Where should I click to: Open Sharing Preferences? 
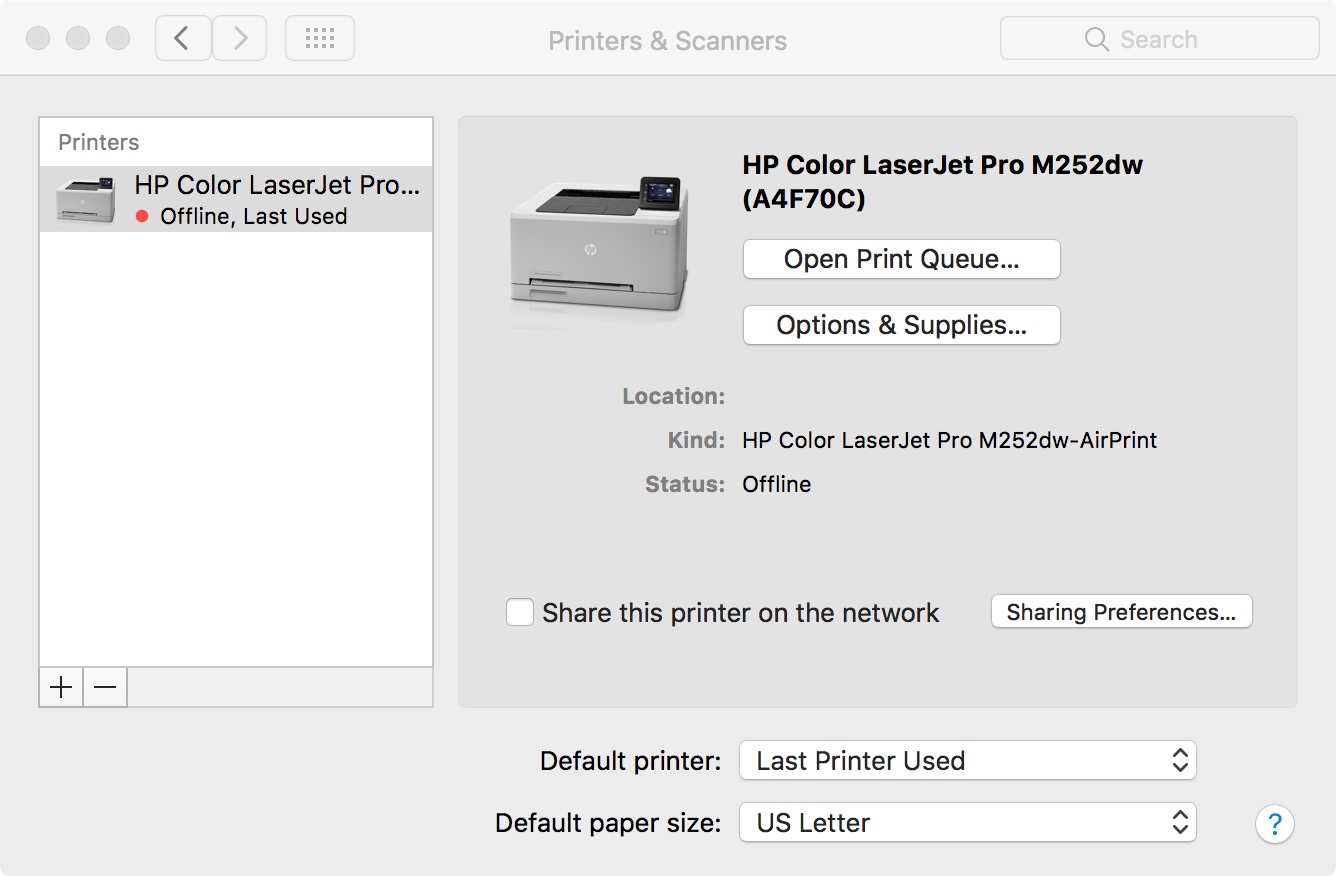coord(1121,612)
